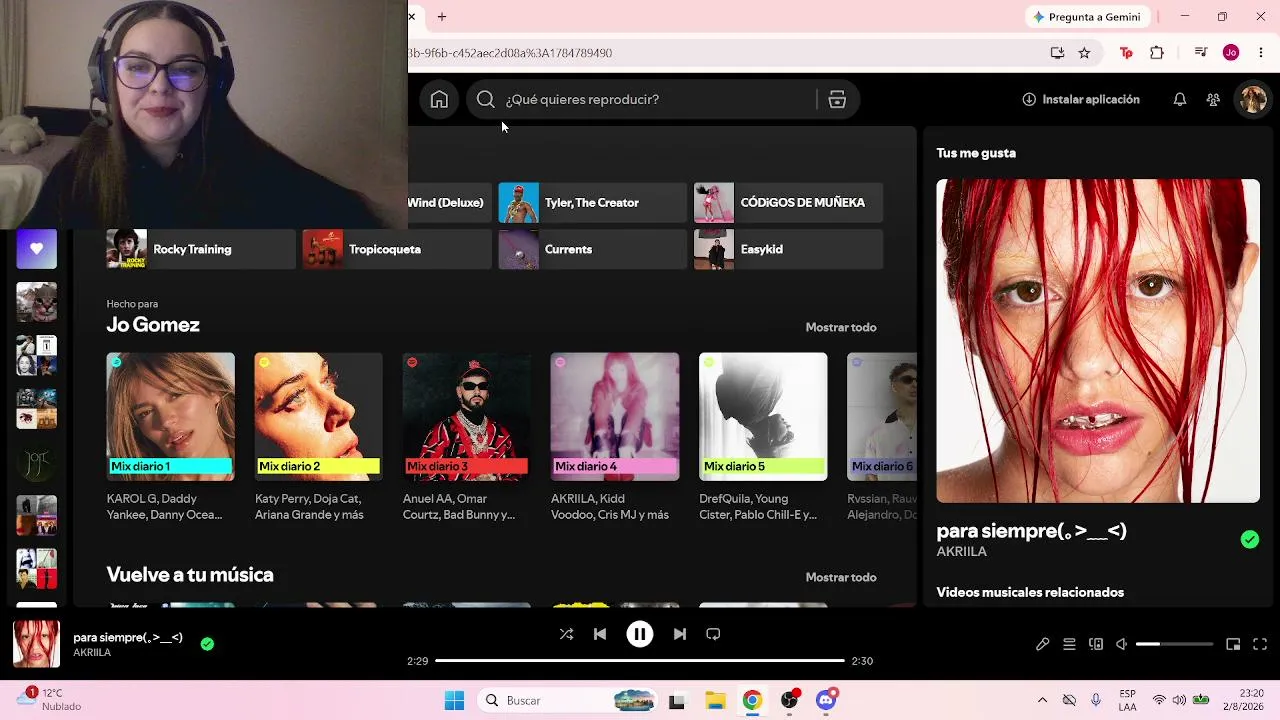Open Chrome media controls icon
The width and height of the screenshot is (1280, 720).
(1201, 53)
